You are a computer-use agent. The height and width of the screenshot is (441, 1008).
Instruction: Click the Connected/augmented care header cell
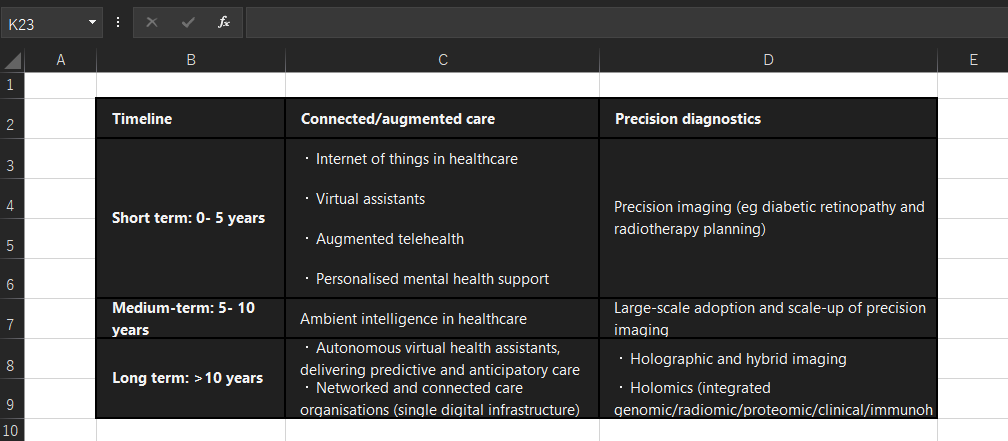442,119
